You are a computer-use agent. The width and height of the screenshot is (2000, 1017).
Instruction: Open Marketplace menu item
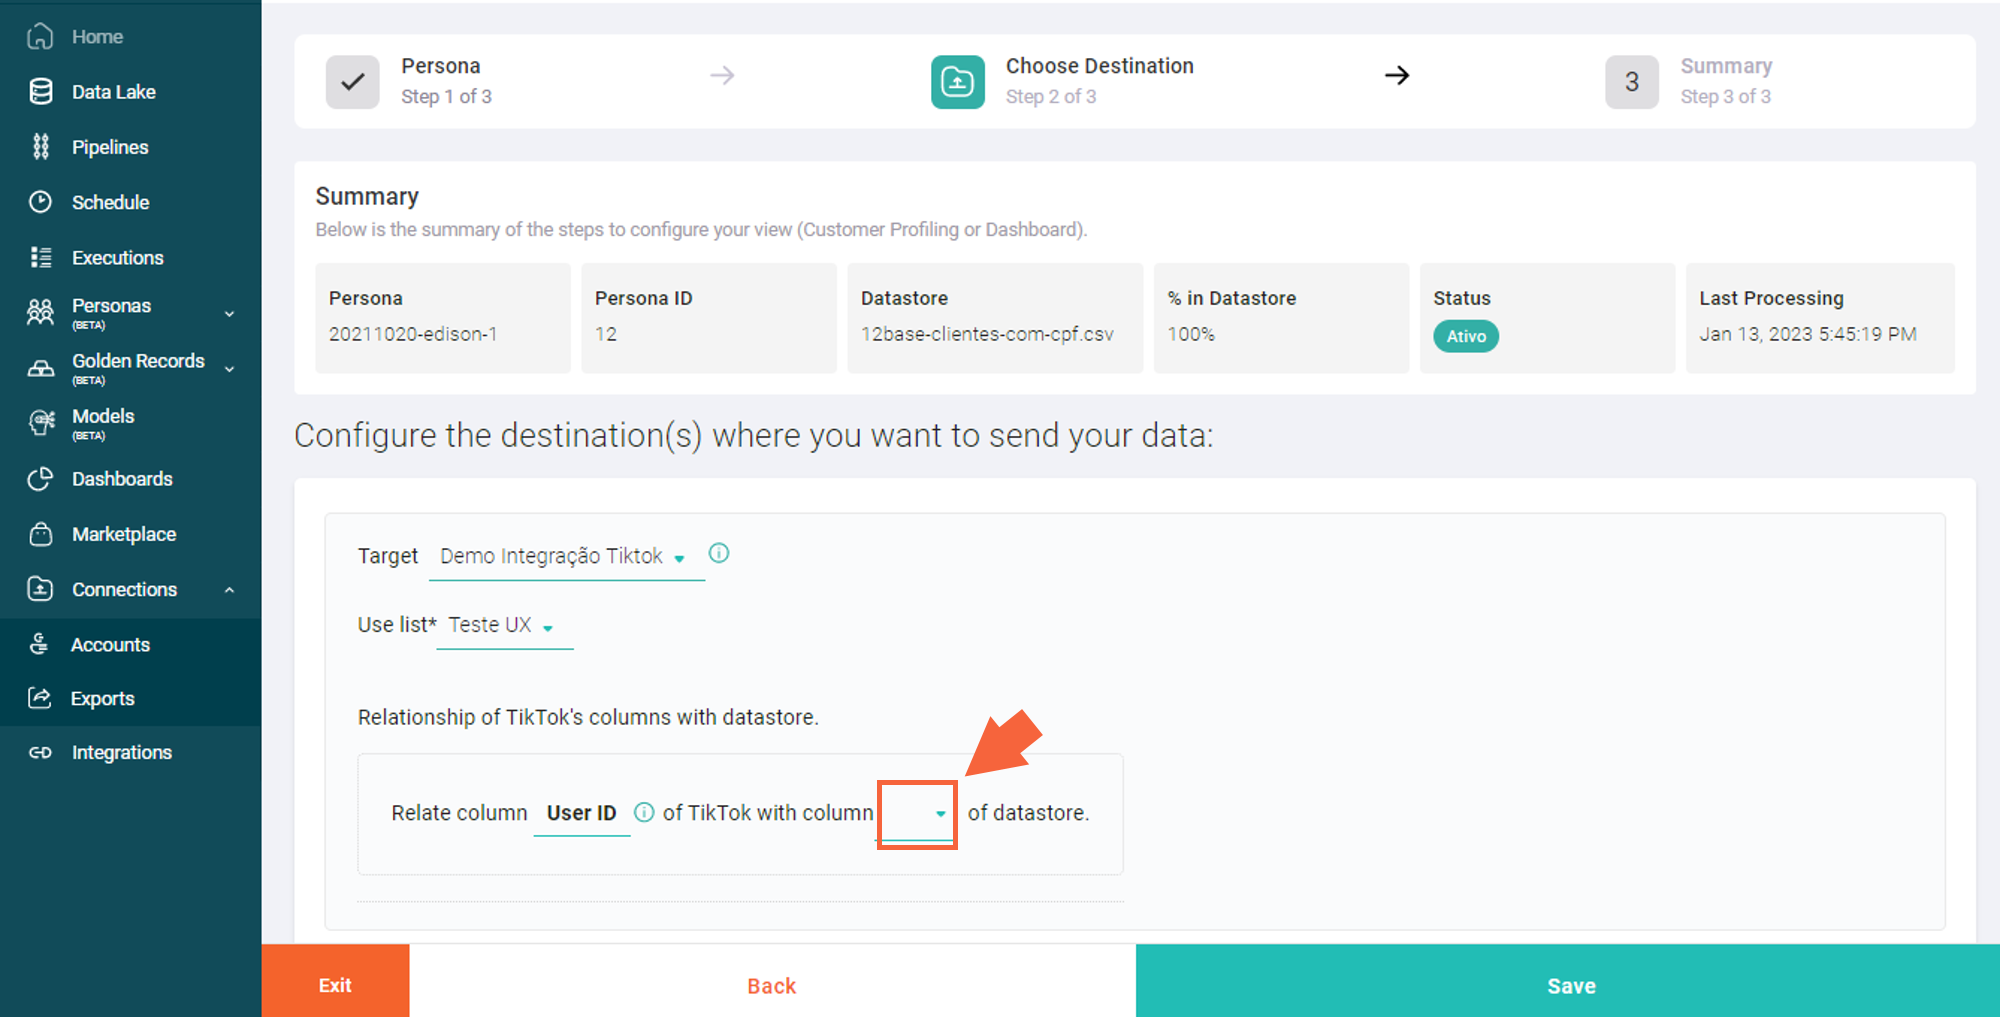tap(124, 534)
